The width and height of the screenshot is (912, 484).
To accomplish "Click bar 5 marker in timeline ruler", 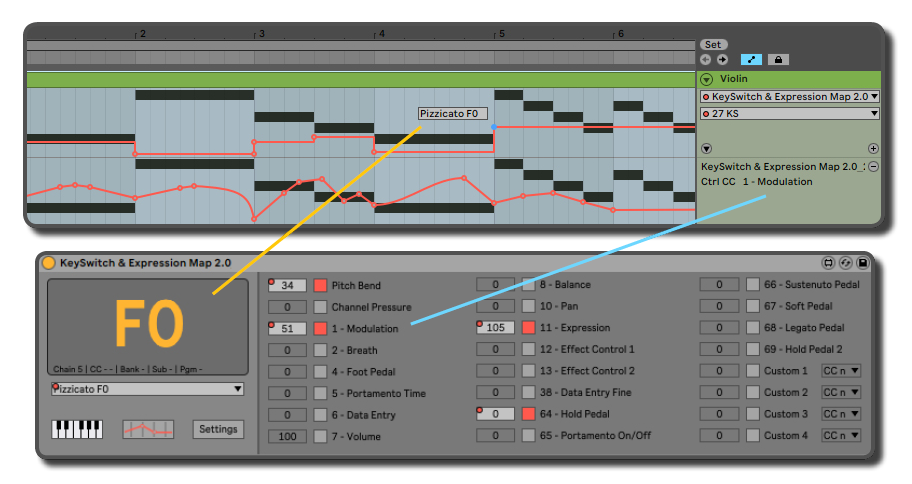I will (x=500, y=34).
